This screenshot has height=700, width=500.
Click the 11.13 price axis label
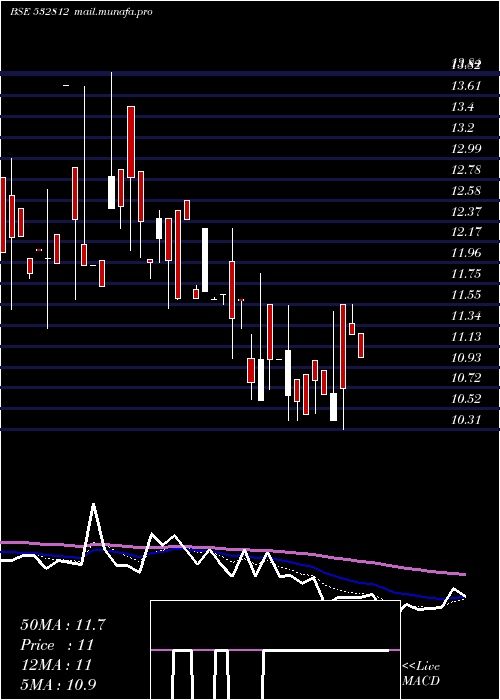[466, 337]
